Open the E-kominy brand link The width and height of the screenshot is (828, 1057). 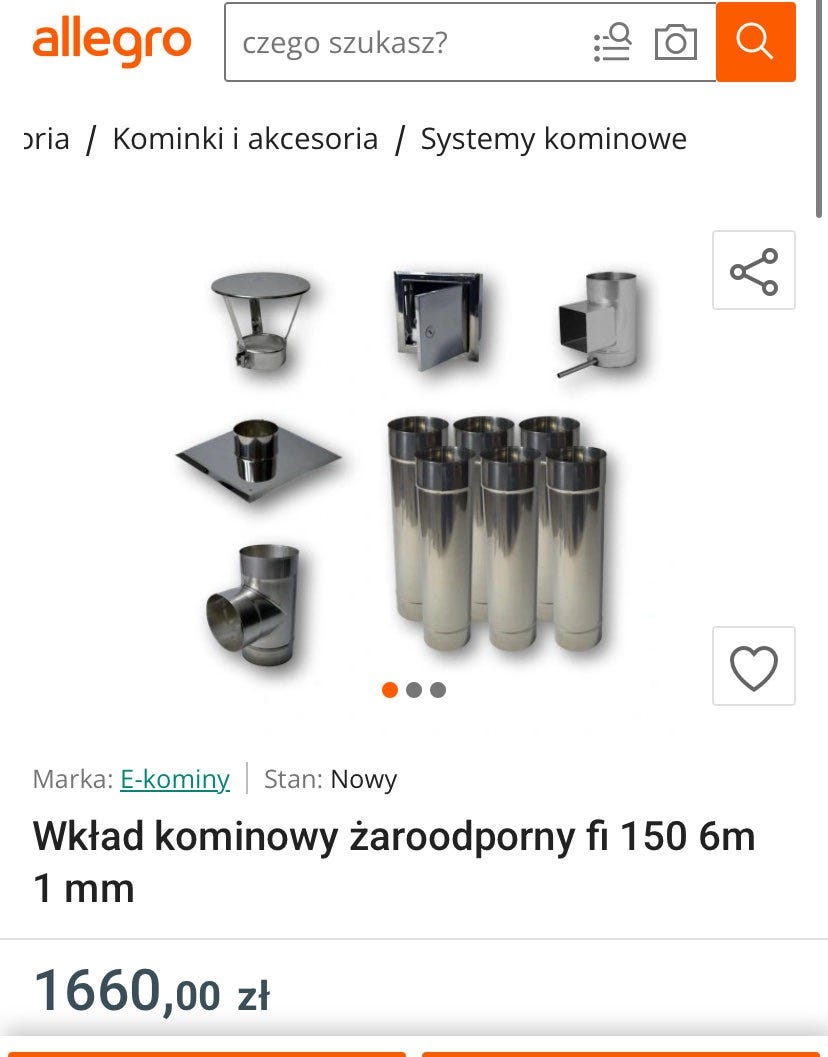point(175,779)
